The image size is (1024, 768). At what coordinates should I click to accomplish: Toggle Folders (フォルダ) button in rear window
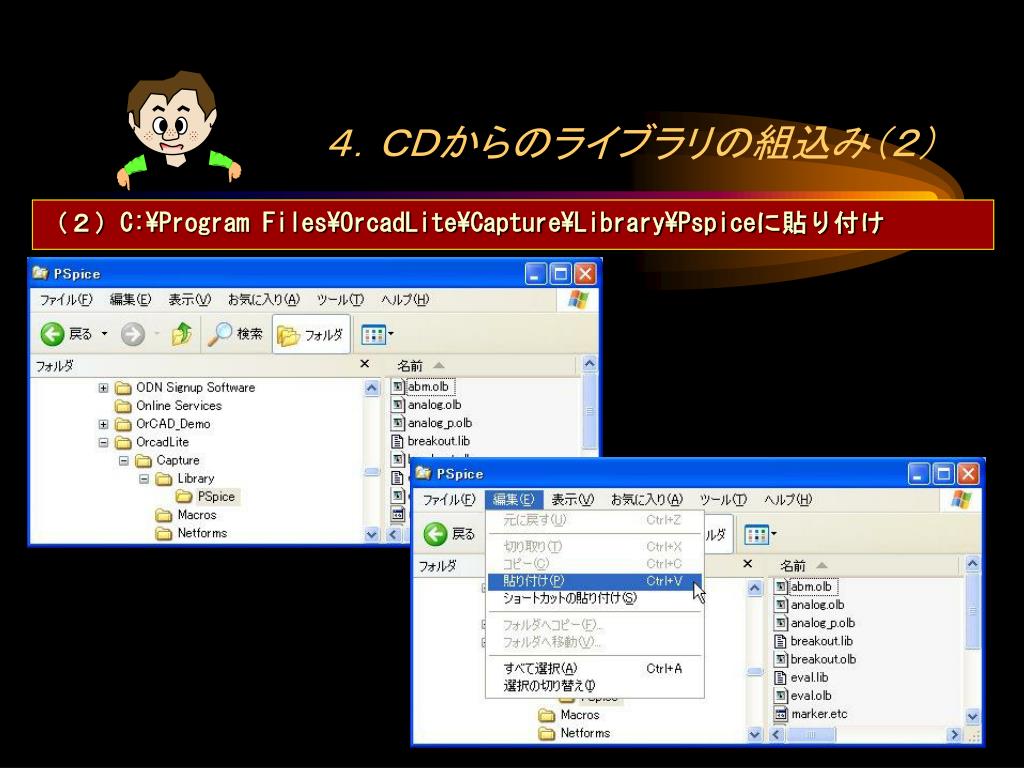(x=311, y=335)
